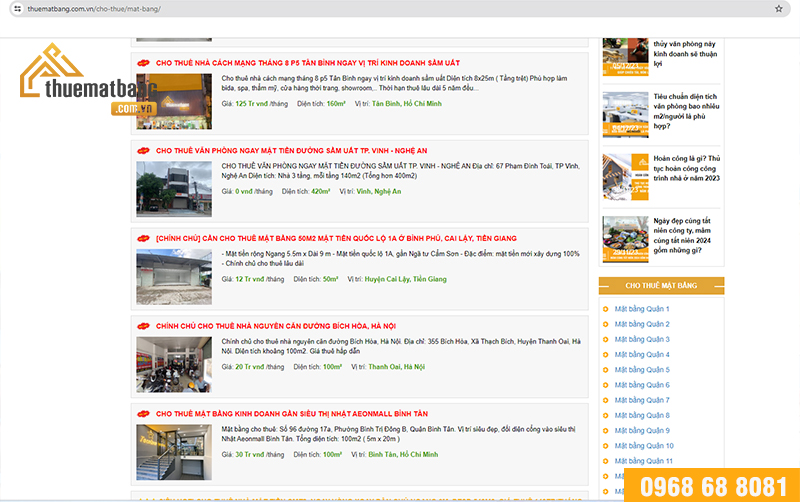Open listing Cho thuê văn phòng mặt tiền TP. Vinh
The width and height of the screenshot is (800, 502).
(291, 151)
